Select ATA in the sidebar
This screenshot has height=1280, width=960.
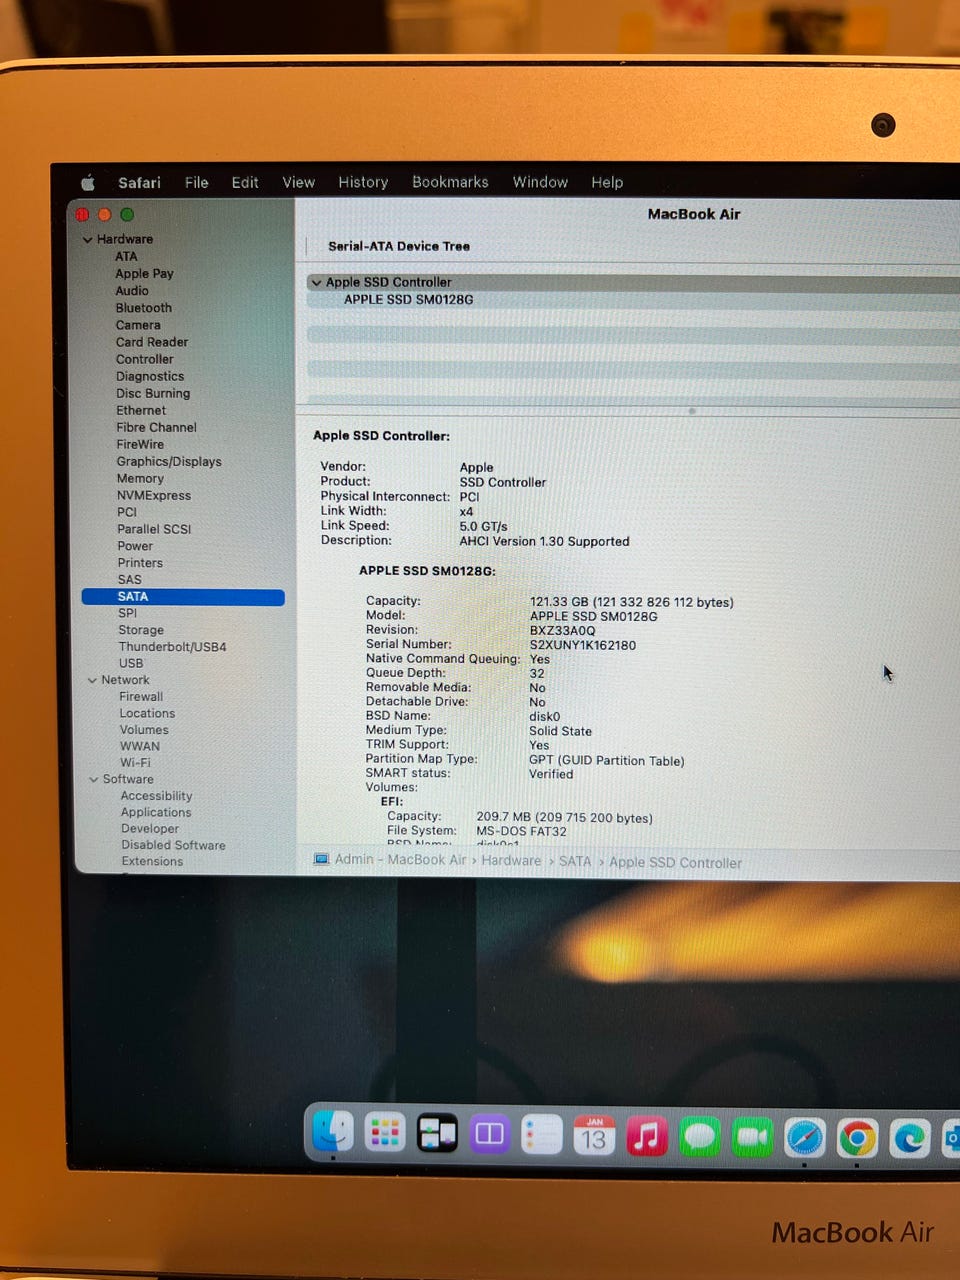[x=126, y=257]
